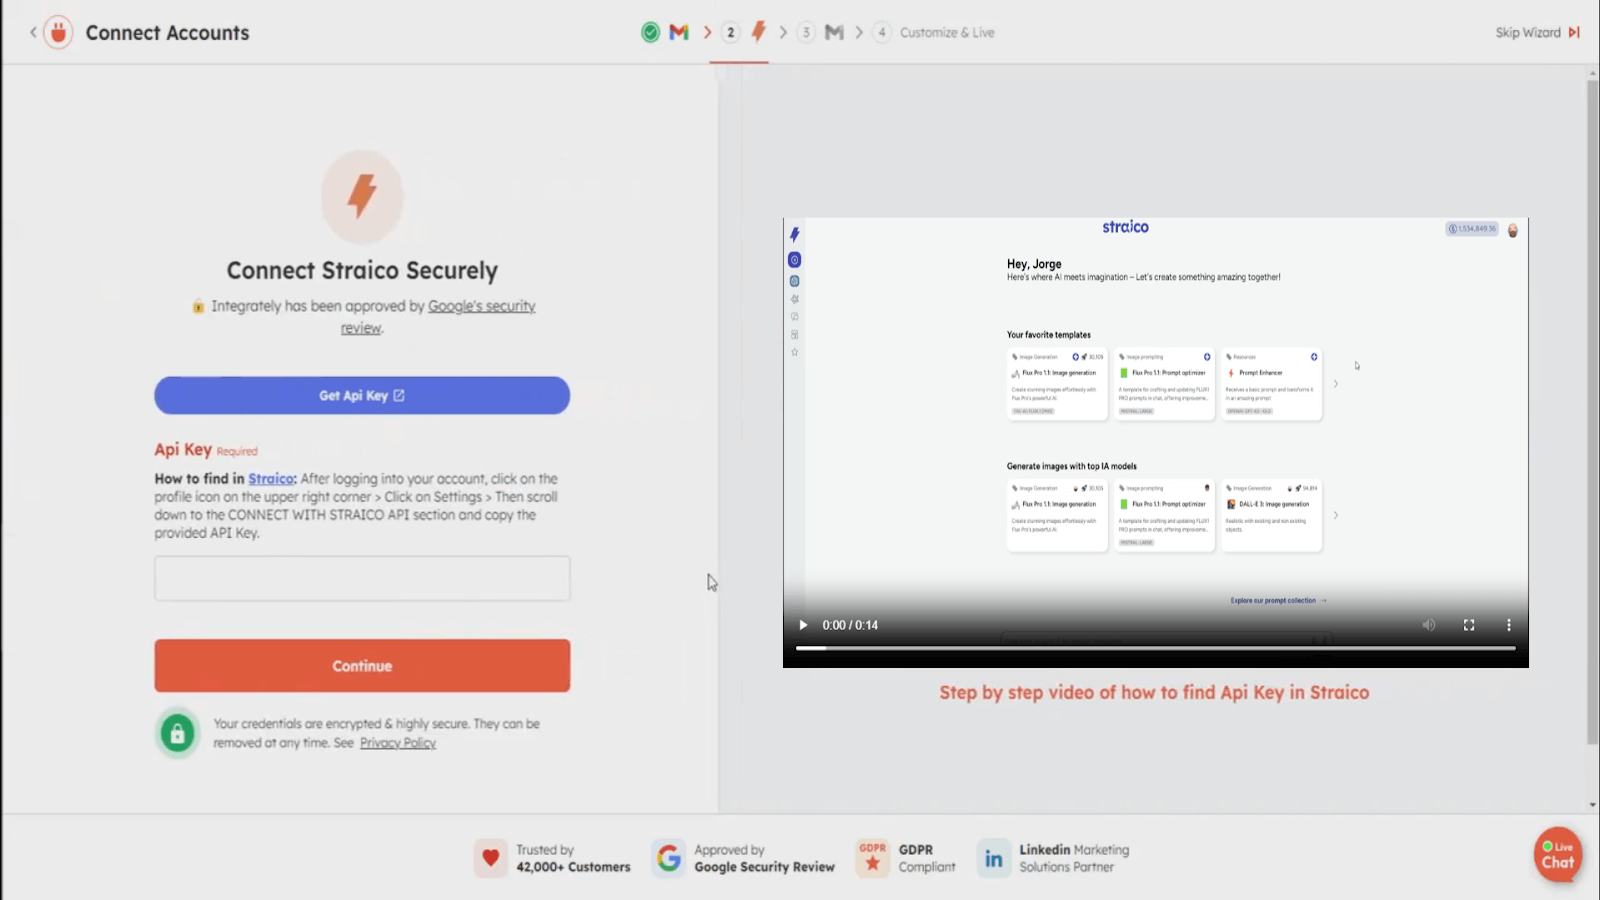Go to Customize & Live step
Viewport: 1600px width, 900px height.
(946, 32)
